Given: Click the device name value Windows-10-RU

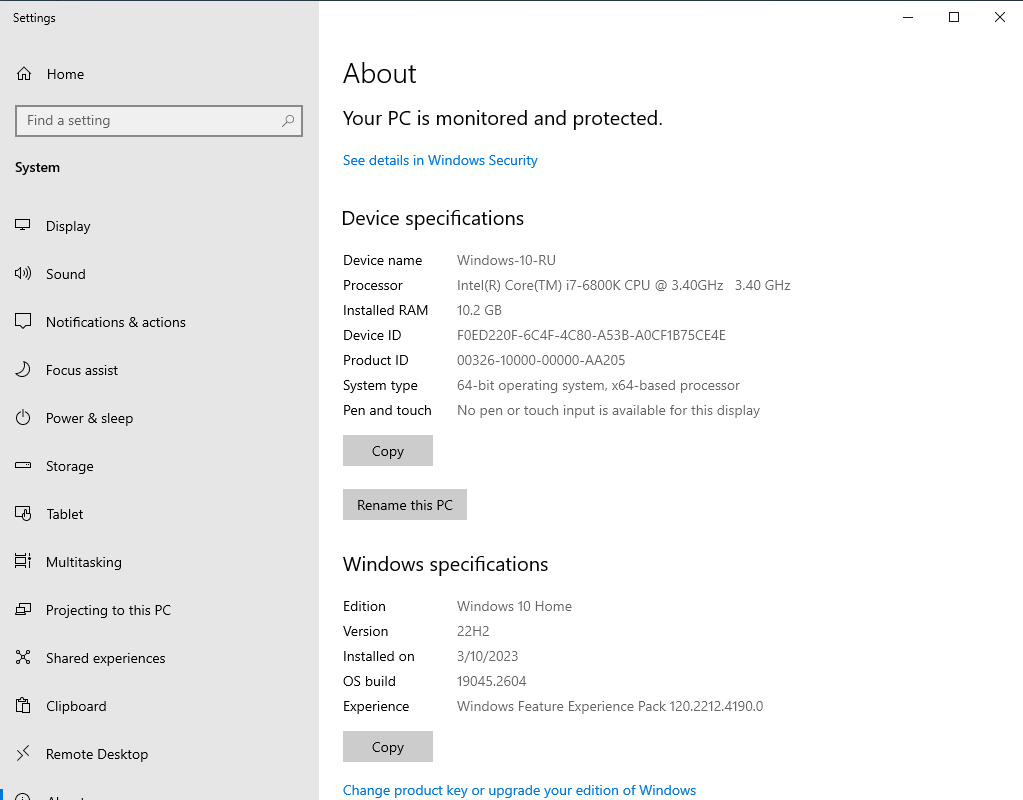Looking at the screenshot, I should click(x=506, y=260).
